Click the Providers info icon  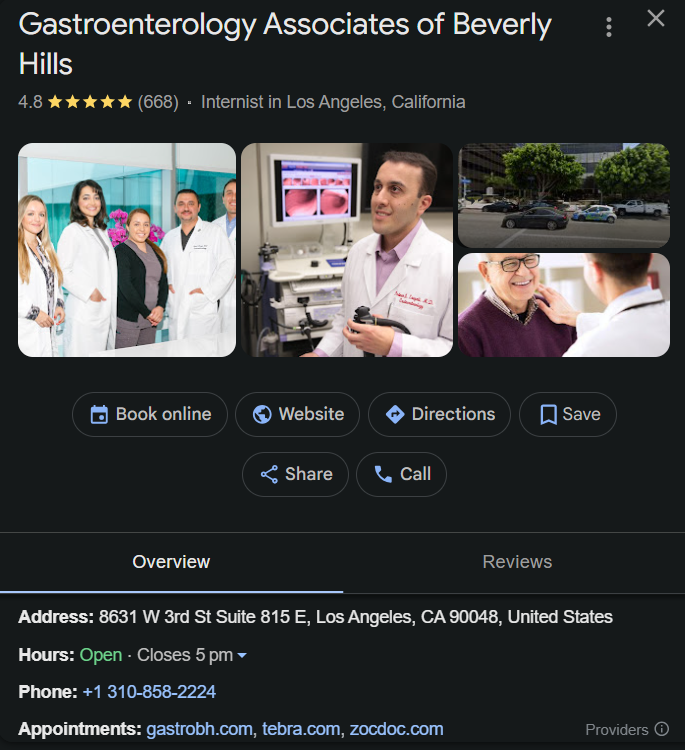[x=661, y=729]
